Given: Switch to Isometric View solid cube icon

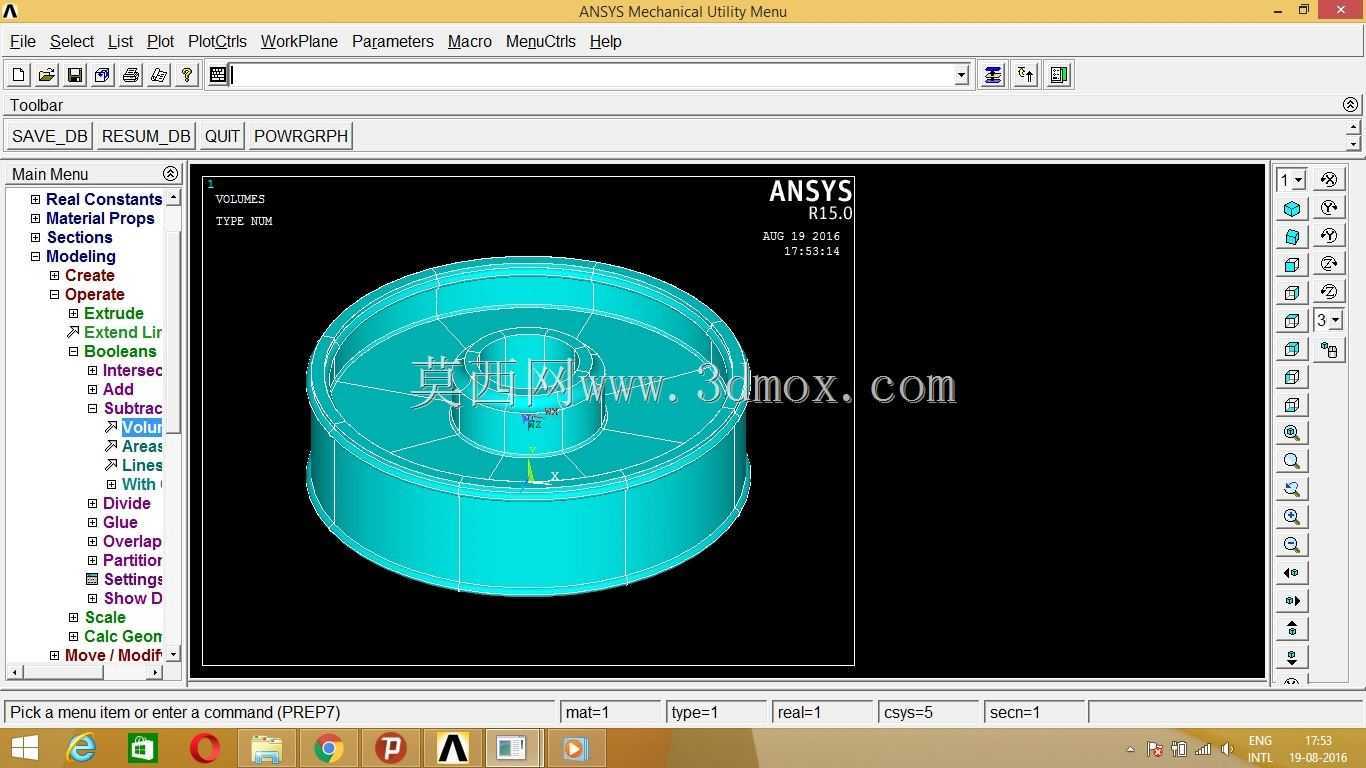Looking at the screenshot, I should point(1292,209).
